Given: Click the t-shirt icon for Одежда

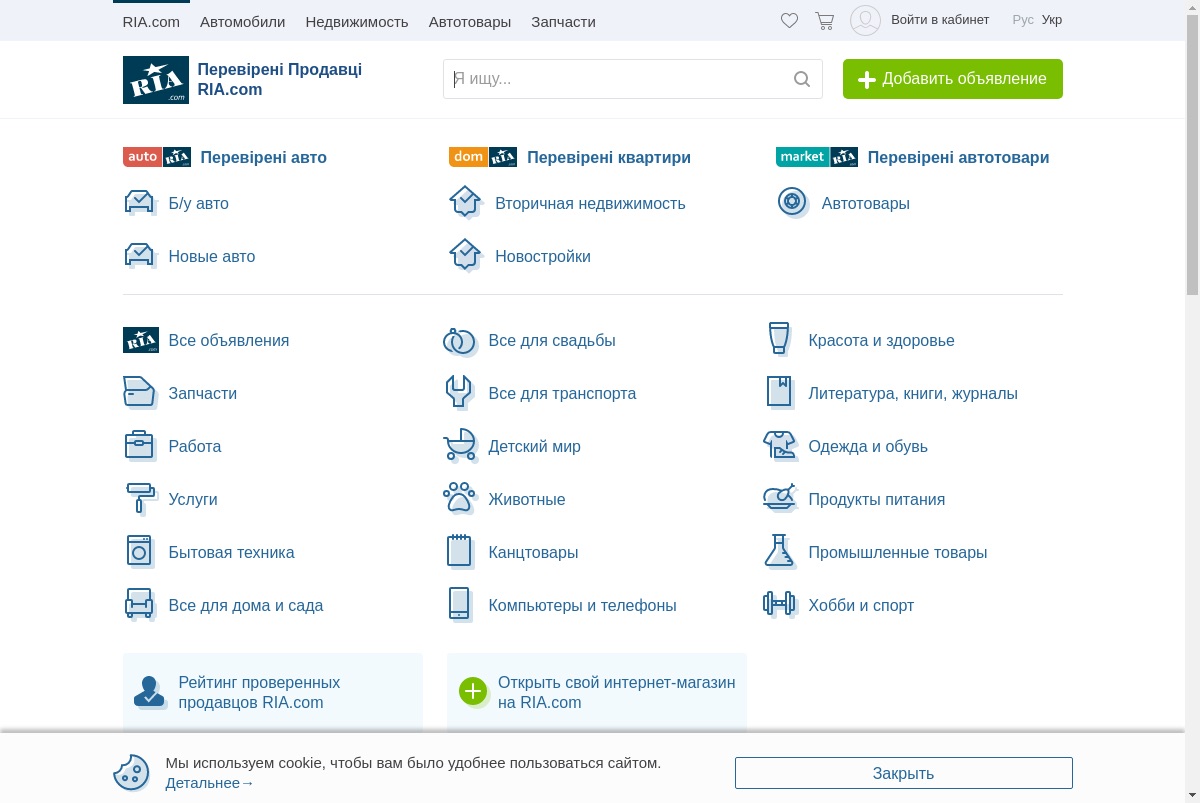Looking at the screenshot, I should pyautogui.click(x=780, y=445).
